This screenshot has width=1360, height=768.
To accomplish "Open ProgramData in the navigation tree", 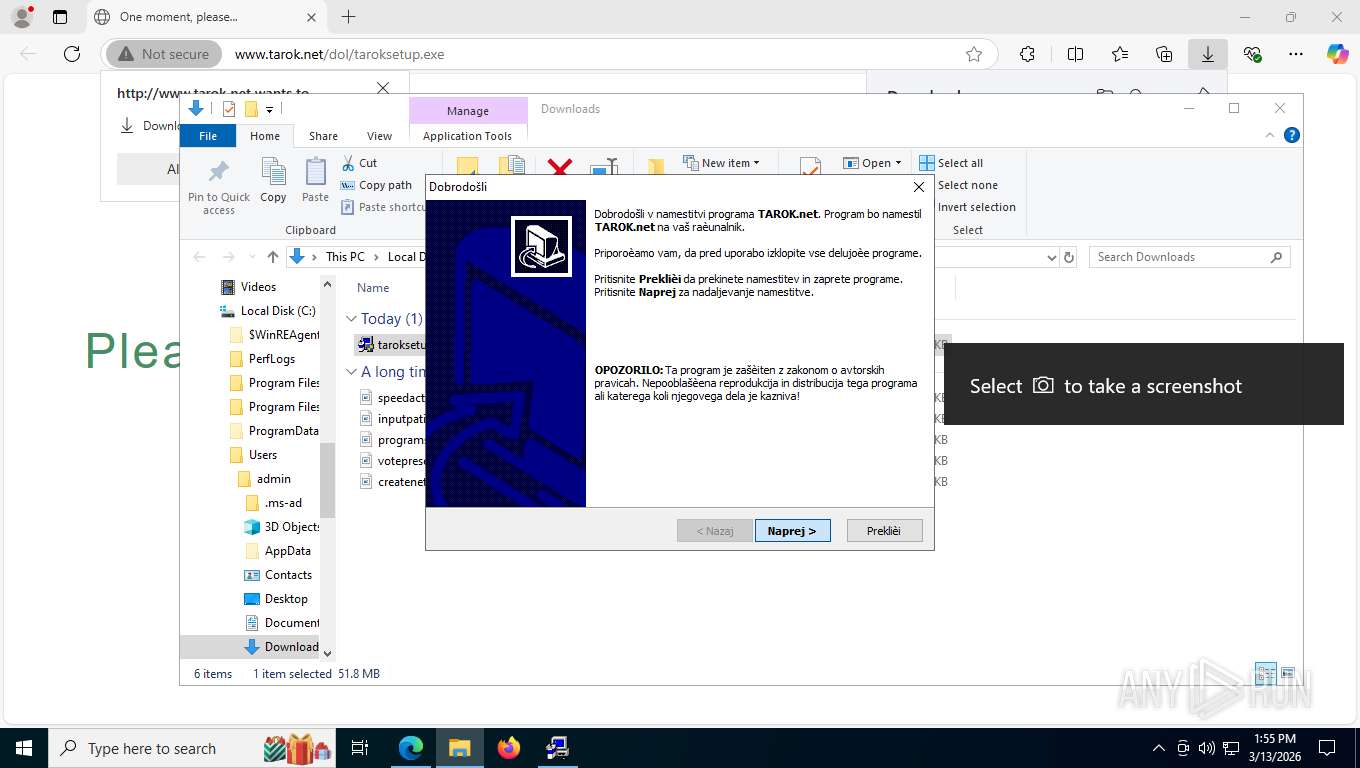I will click(x=275, y=431).
